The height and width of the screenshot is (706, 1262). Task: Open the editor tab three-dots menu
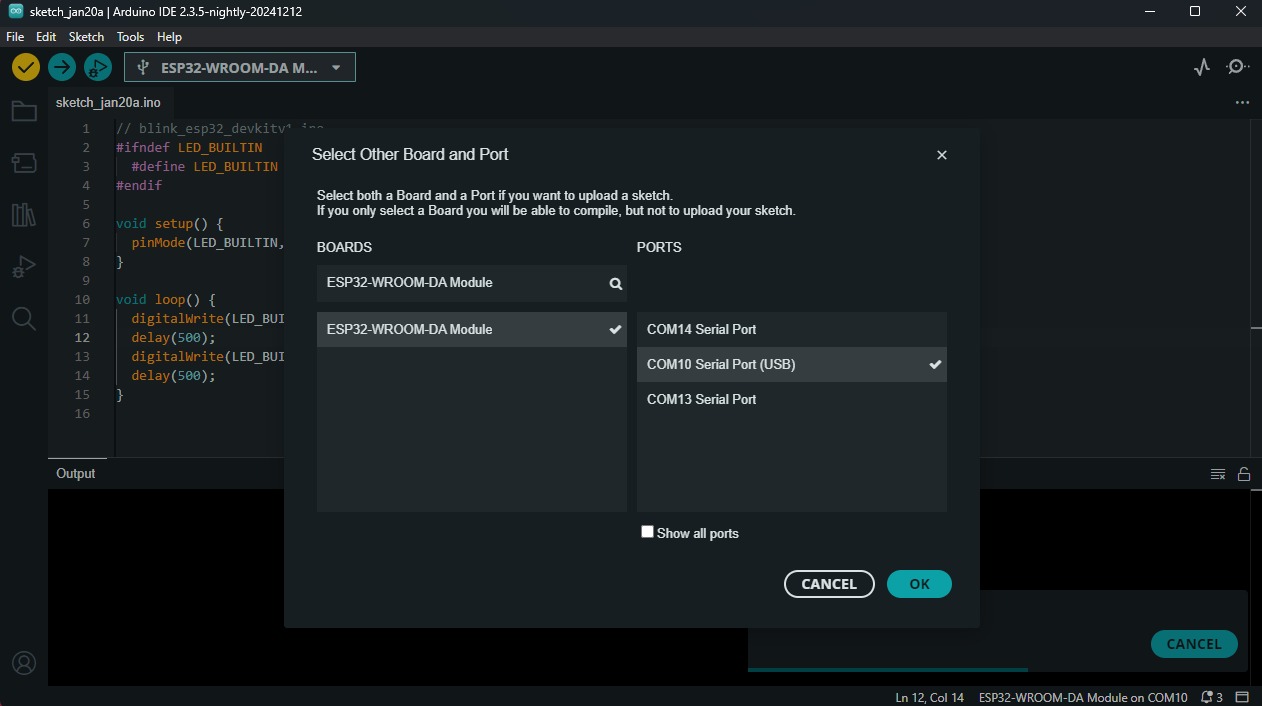(x=1242, y=102)
